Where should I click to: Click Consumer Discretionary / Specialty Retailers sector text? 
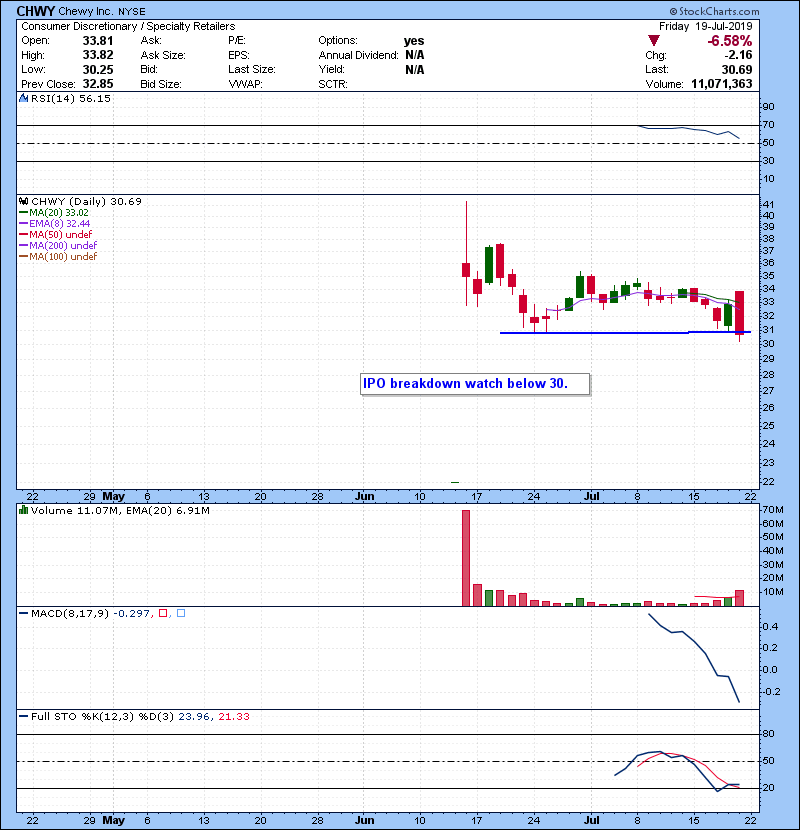click(128, 26)
